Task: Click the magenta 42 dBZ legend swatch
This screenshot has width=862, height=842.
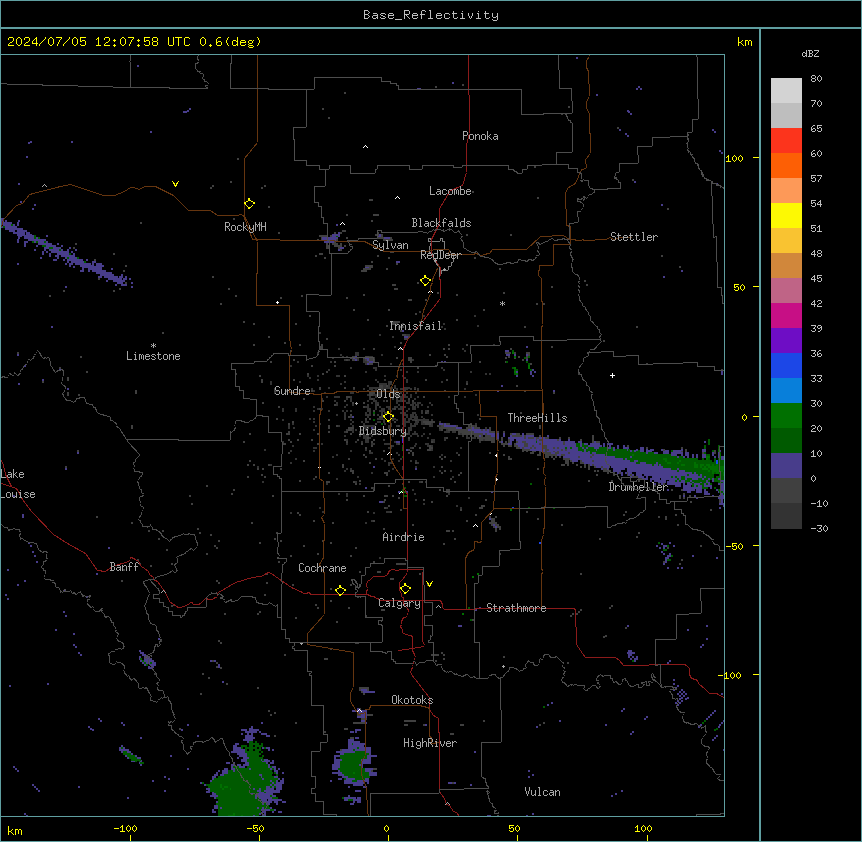Action: [786, 315]
